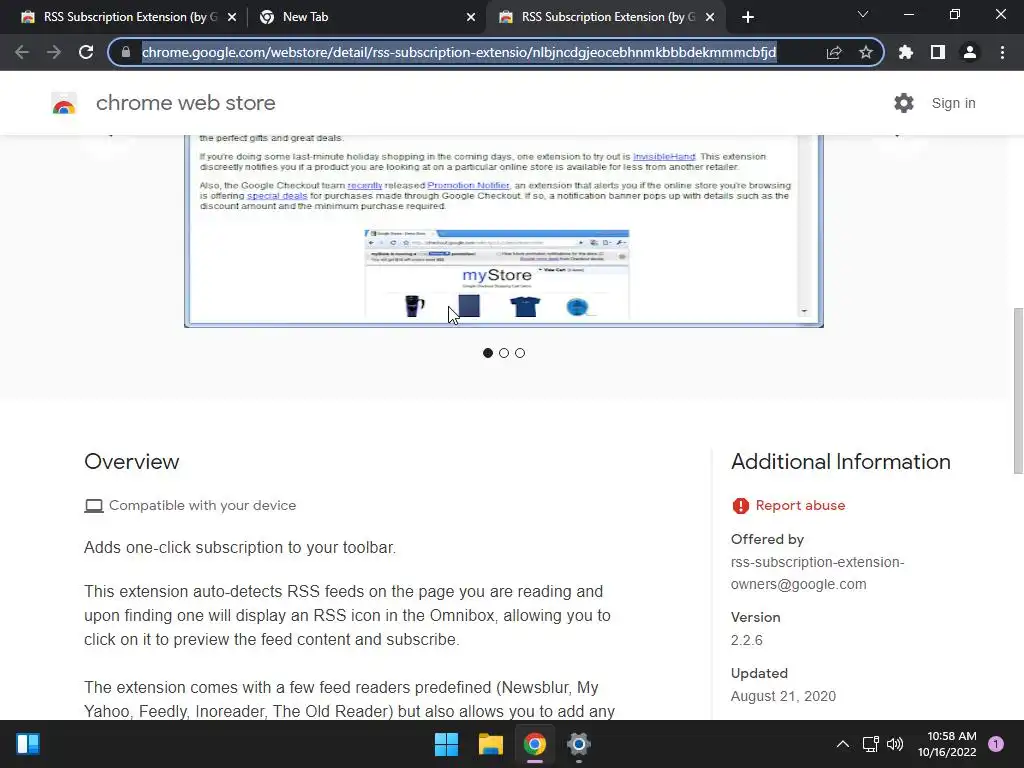Click the rss-subscription-extension-owners@google.com email
The height and width of the screenshot is (768, 1024).
[x=818, y=573]
